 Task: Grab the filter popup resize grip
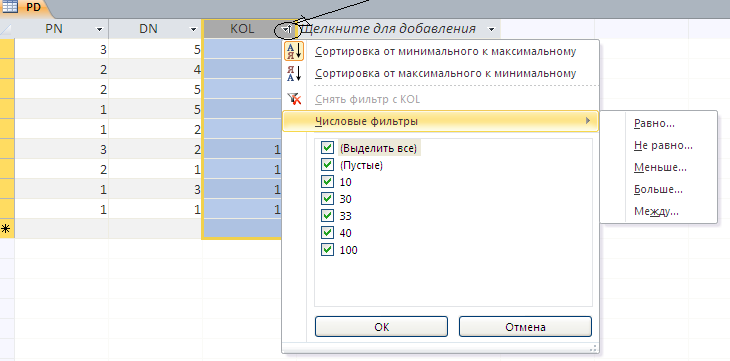click(x=594, y=347)
